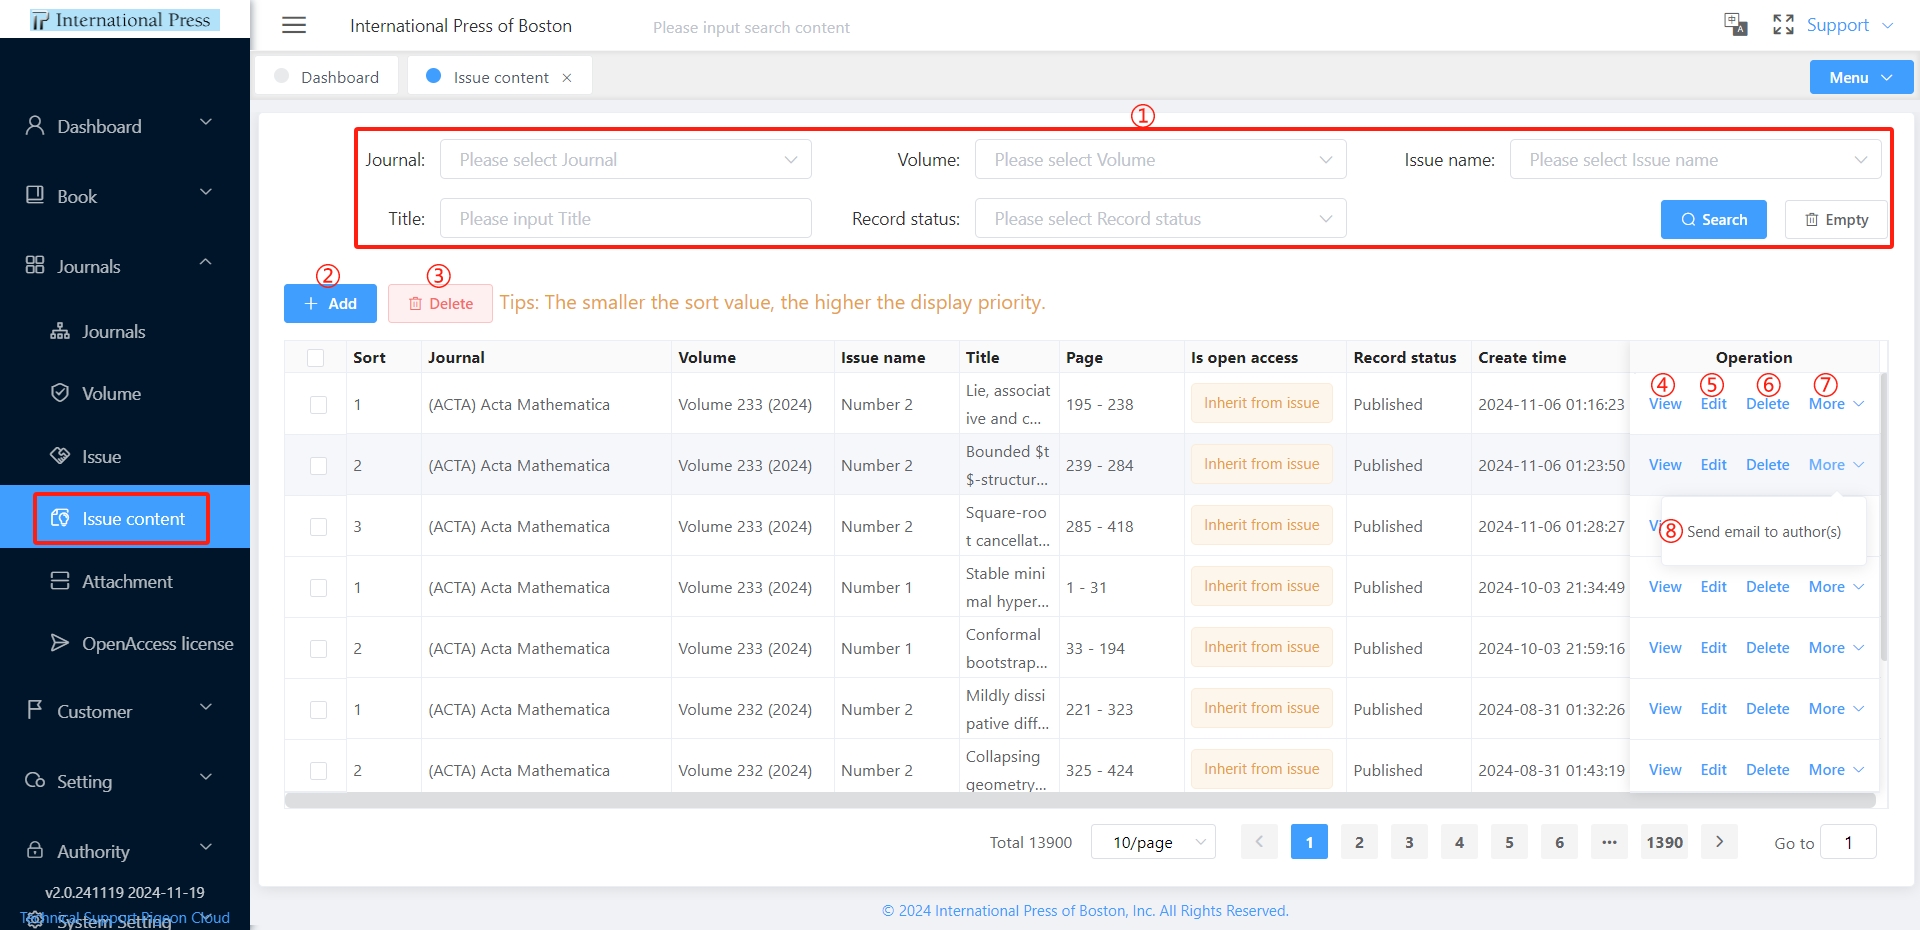The height and width of the screenshot is (930, 1920).
Task: Expand More for 2024-10-03 21:34:49 row
Action: click(x=1836, y=587)
